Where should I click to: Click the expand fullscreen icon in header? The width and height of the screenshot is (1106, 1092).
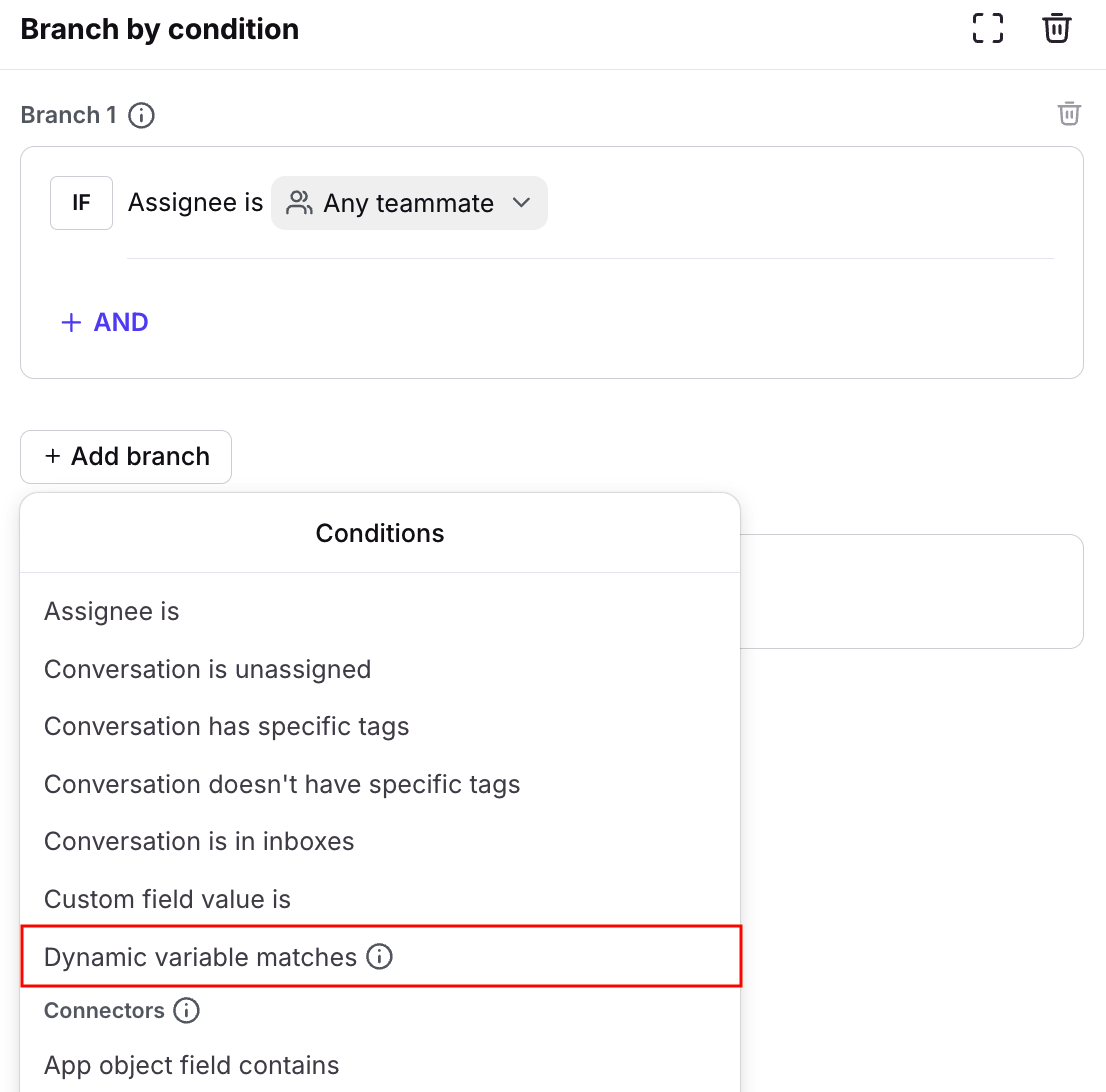(988, 28)
